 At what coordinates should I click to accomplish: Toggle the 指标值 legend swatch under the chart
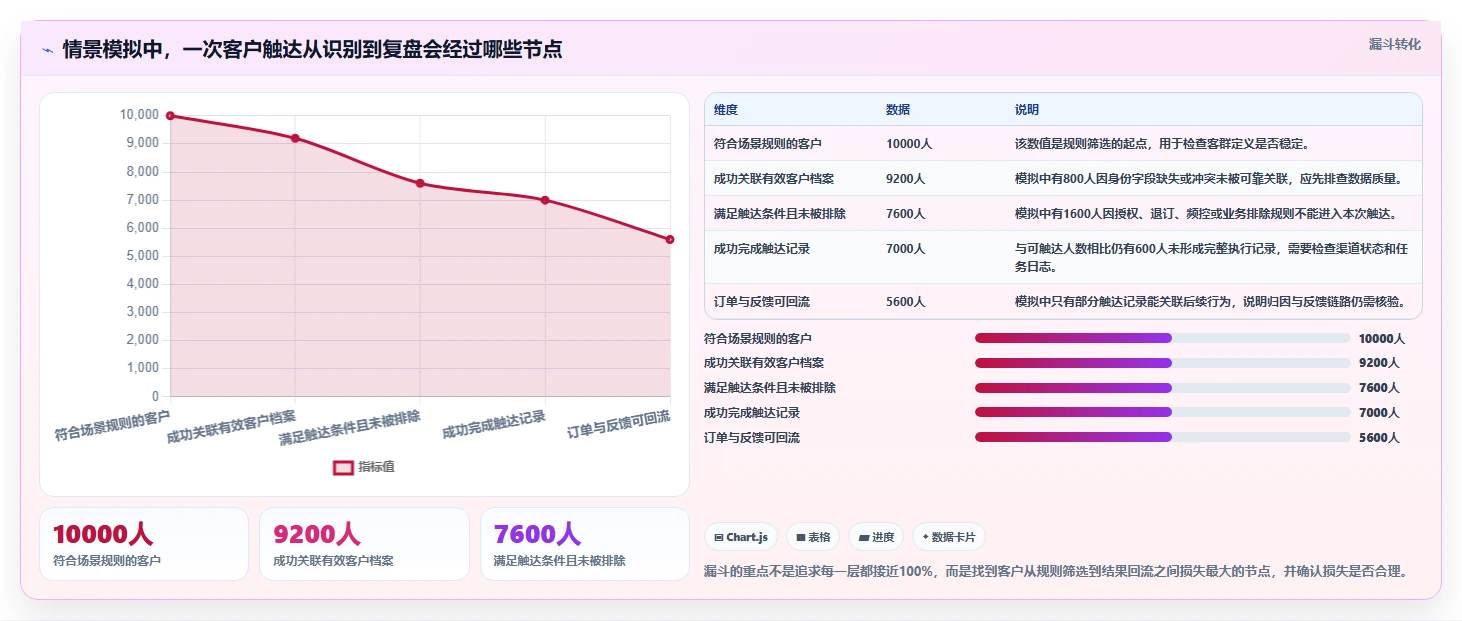(x=343, y=467)
